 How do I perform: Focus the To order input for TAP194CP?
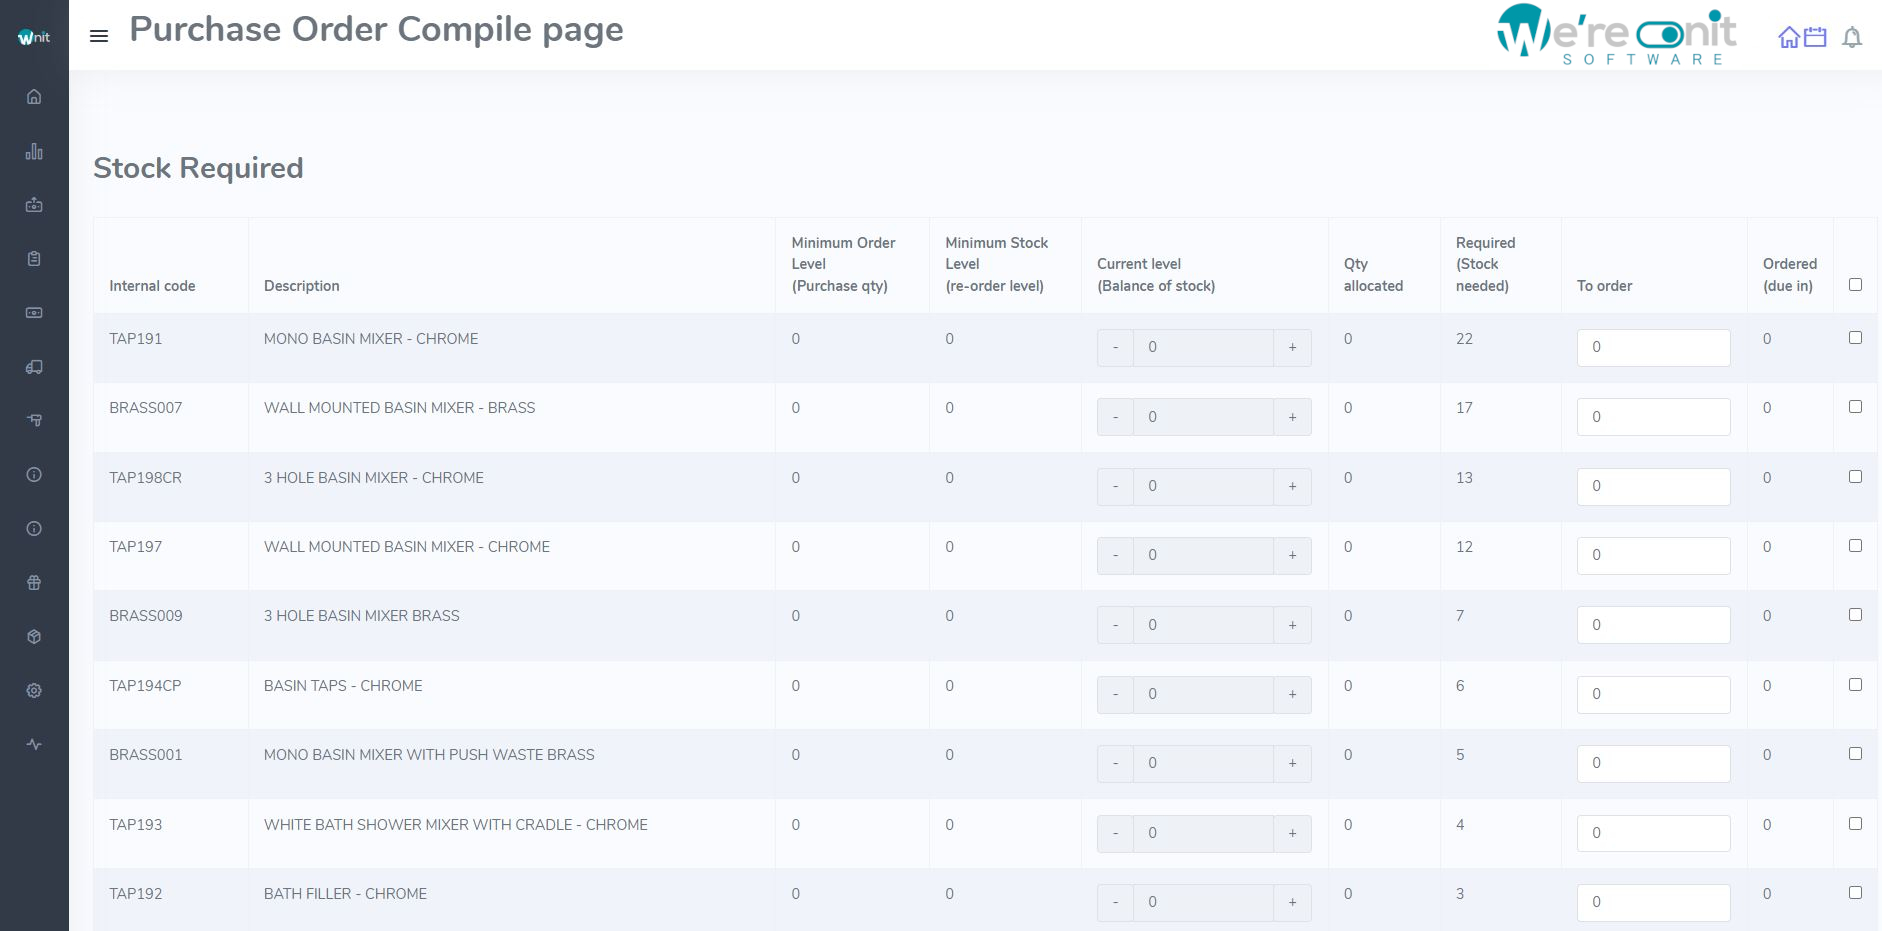pyautogui.click(x=1653, y=694)
